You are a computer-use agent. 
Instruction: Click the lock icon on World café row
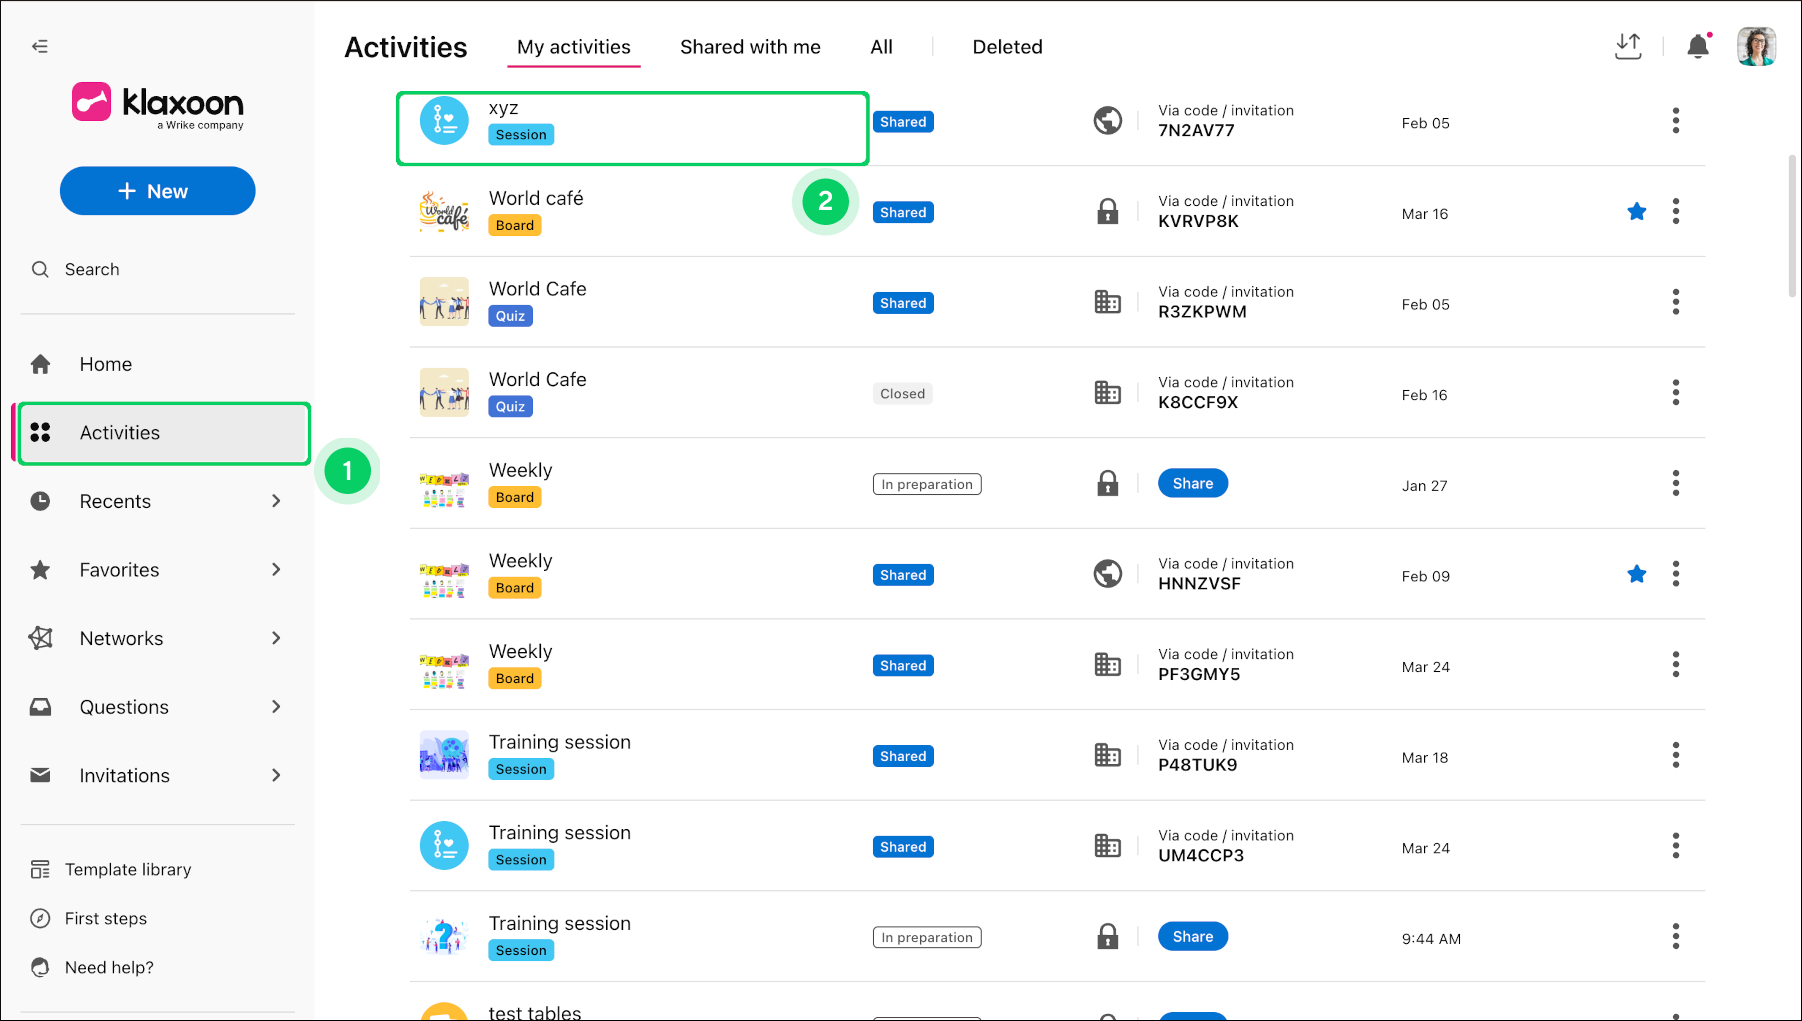1107,211
